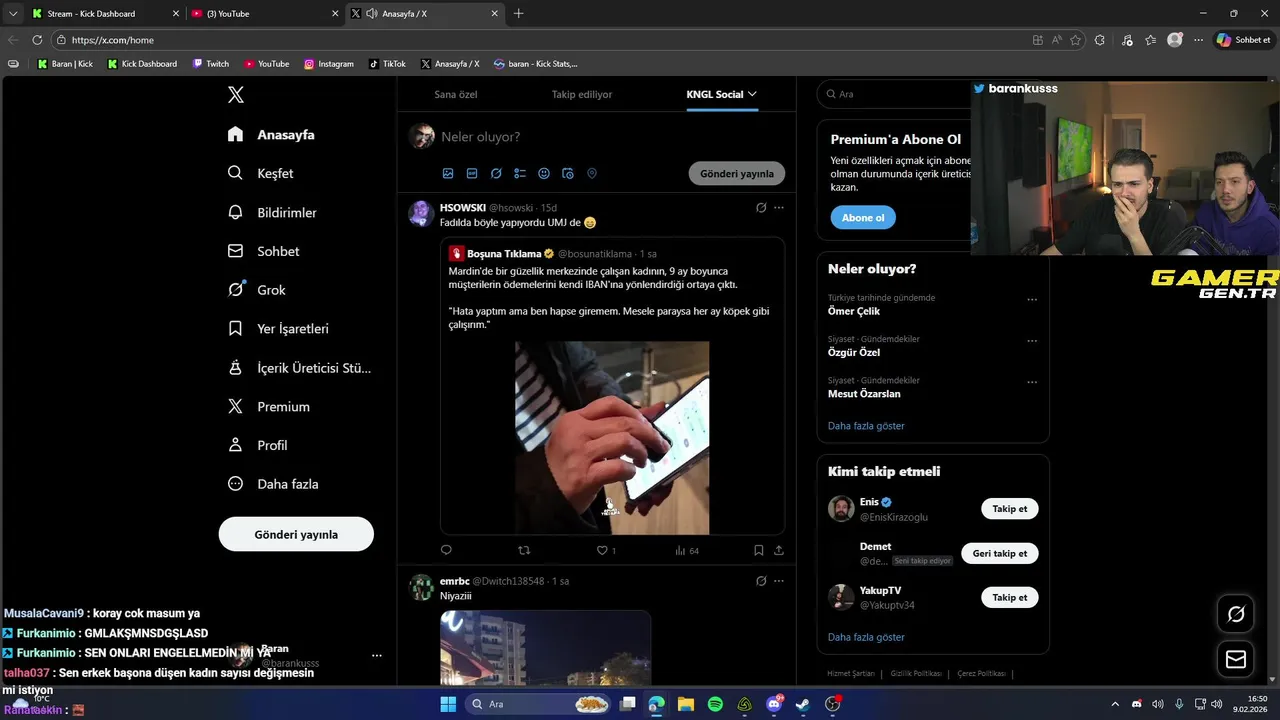Click the sidebar Gönderi yayınla button
This screenshot has height=720, width=1280.
pyautogui.click(x=296, y=534)
